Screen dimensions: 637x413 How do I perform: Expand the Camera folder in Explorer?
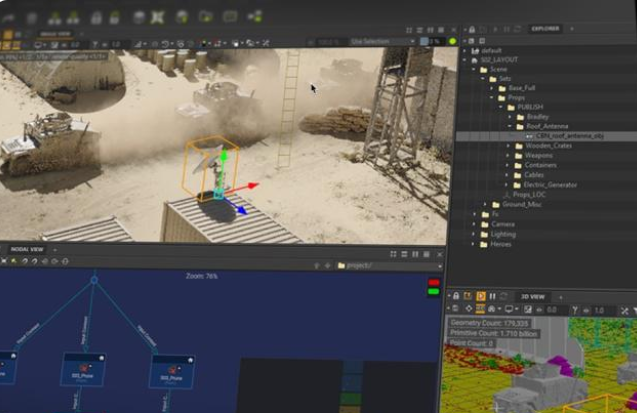click(474, 224)
